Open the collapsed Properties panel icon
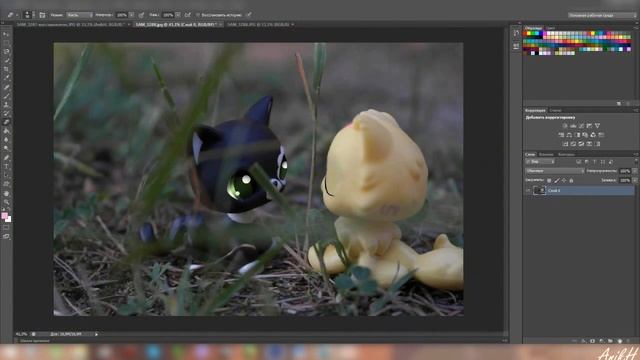The image size is (640, 360). pos(516,46)
